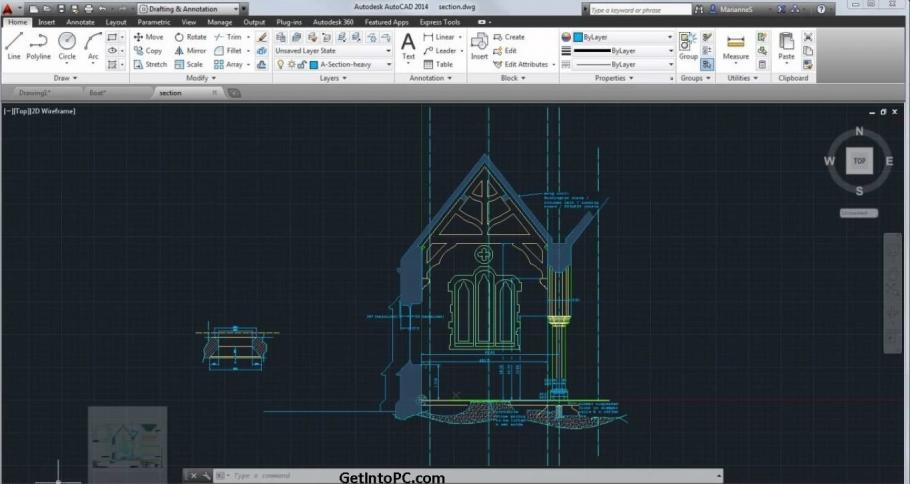
Task: Click the Cut icon in Clipboard panel
Action: pos(808,37)
